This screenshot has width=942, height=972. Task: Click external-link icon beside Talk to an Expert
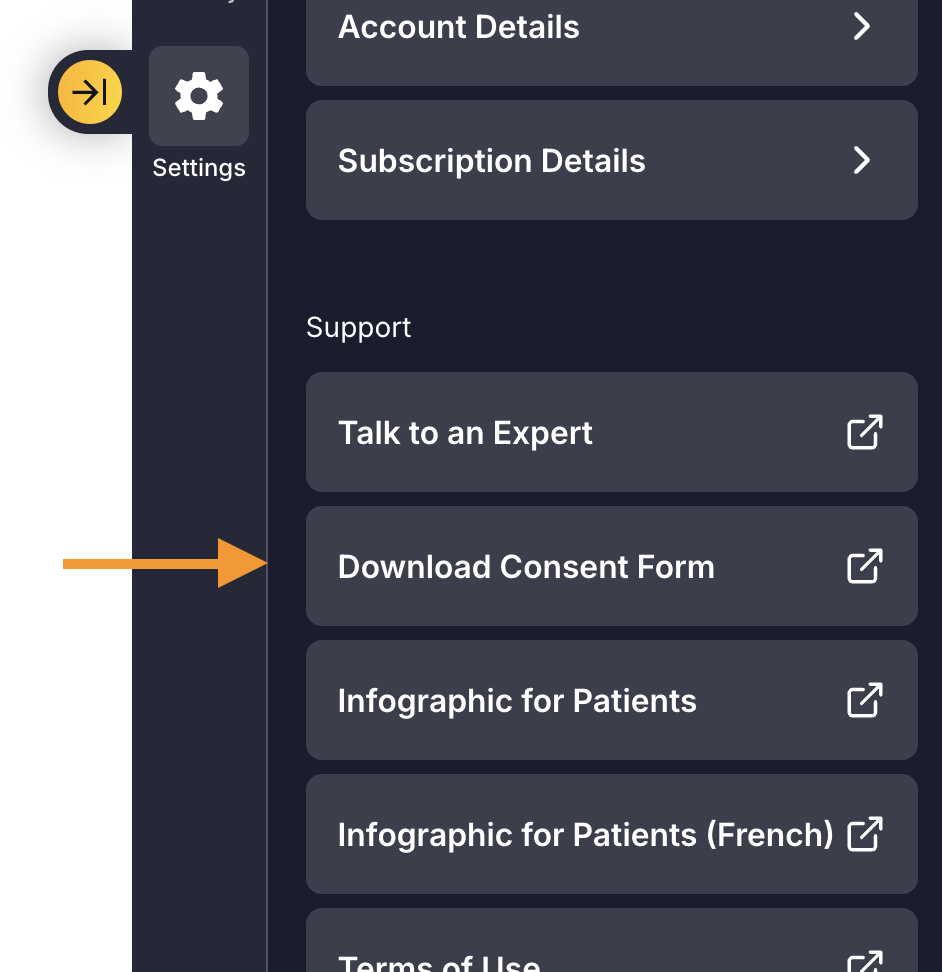click(865, 432)
